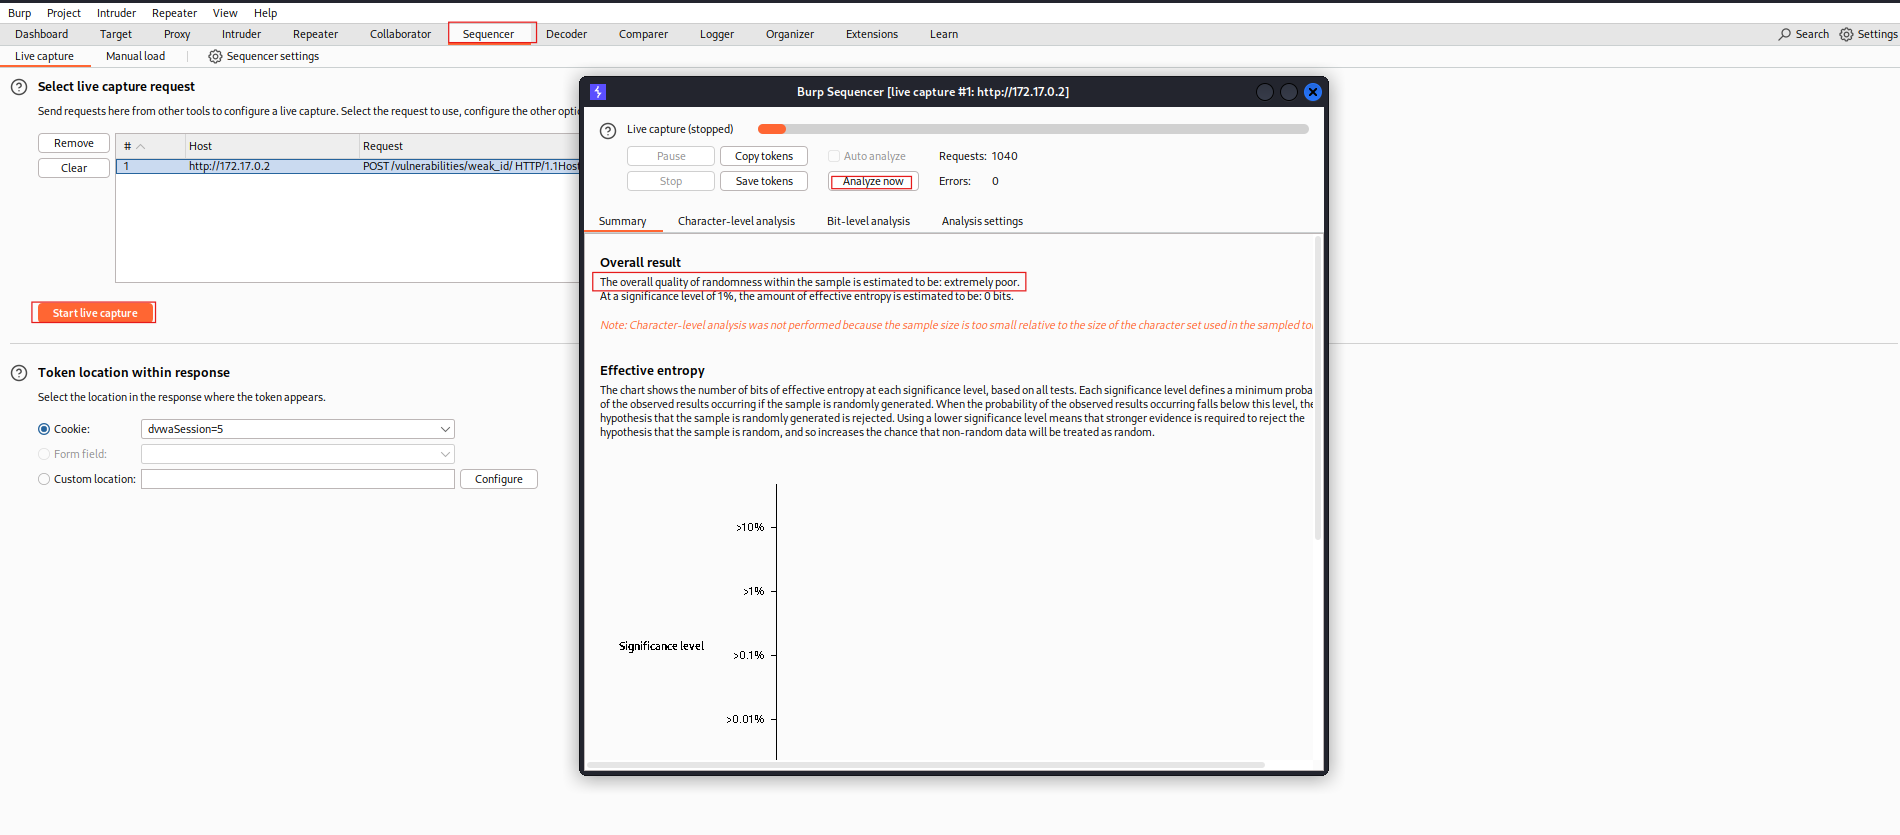Switch to the Sequencer tab
1900x835 pixels.
(488, 34)
